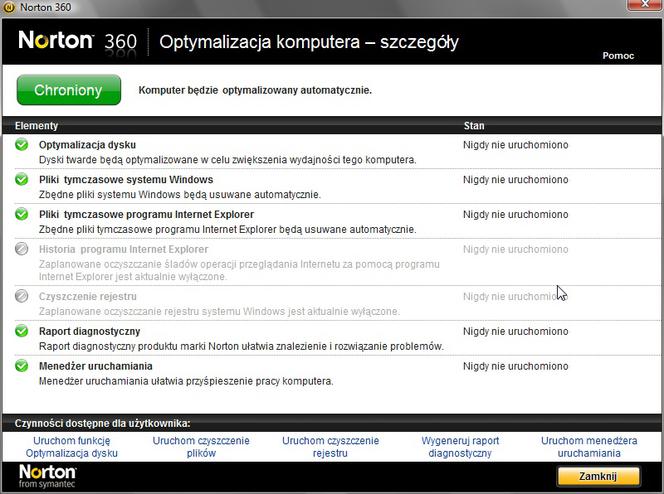Click the Stan column header
664x494 pixels.
click(474, 126)
